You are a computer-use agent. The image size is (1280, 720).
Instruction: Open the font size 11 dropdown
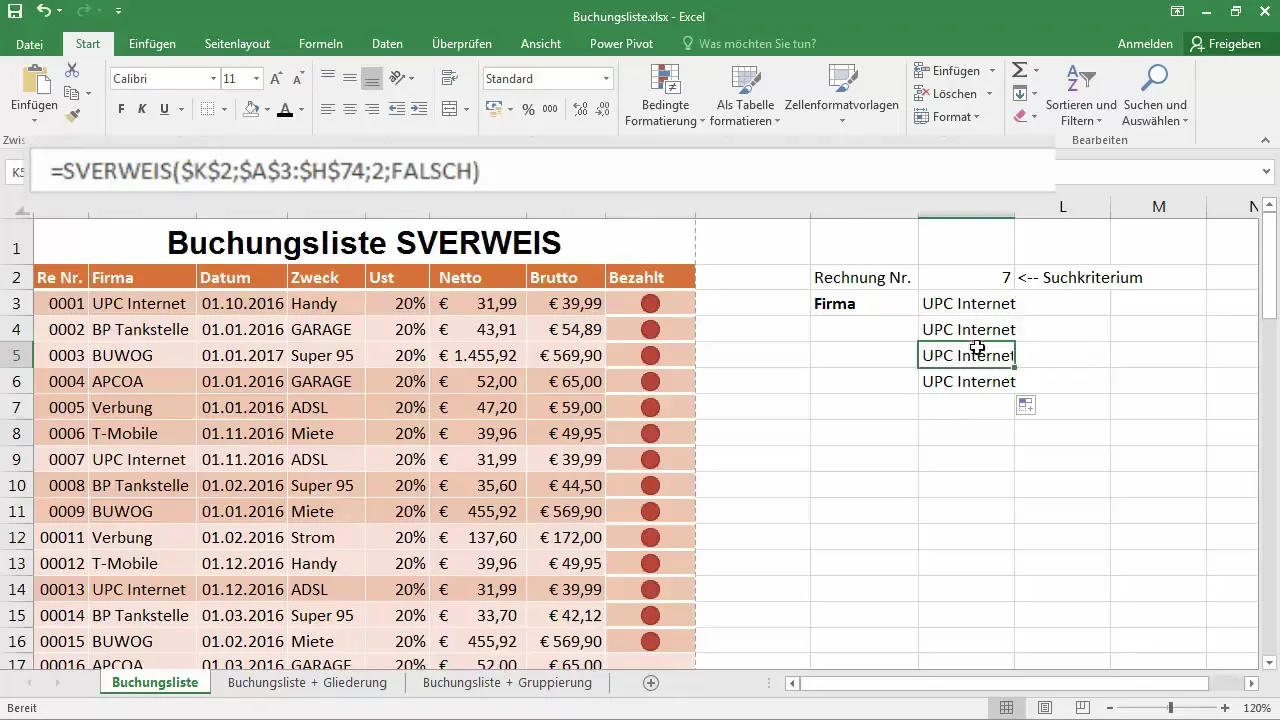[257, 79]
